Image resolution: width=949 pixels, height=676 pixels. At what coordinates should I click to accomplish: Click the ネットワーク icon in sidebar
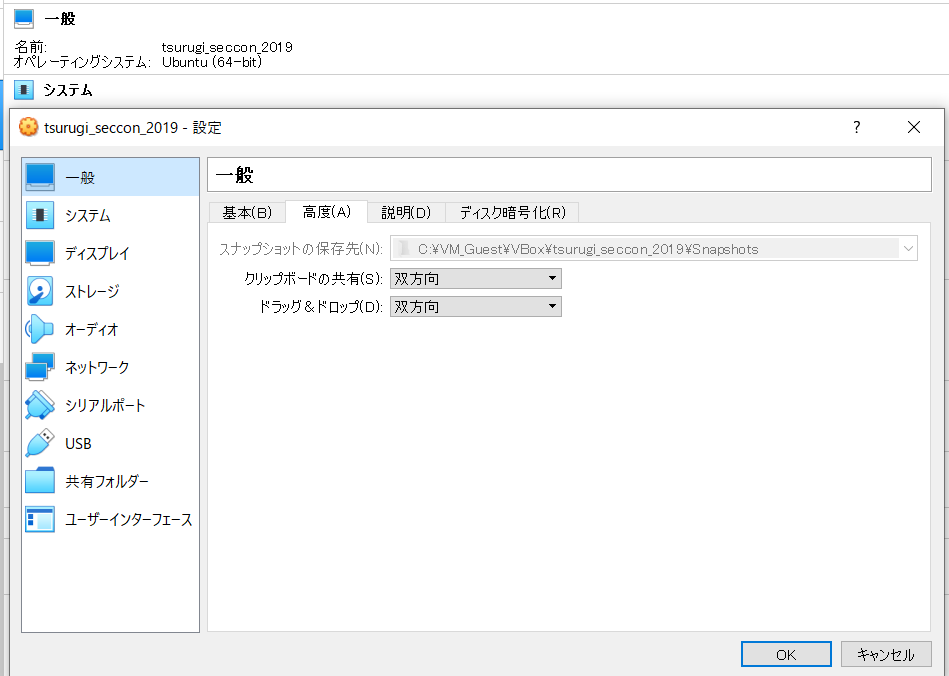coord(40,367)
